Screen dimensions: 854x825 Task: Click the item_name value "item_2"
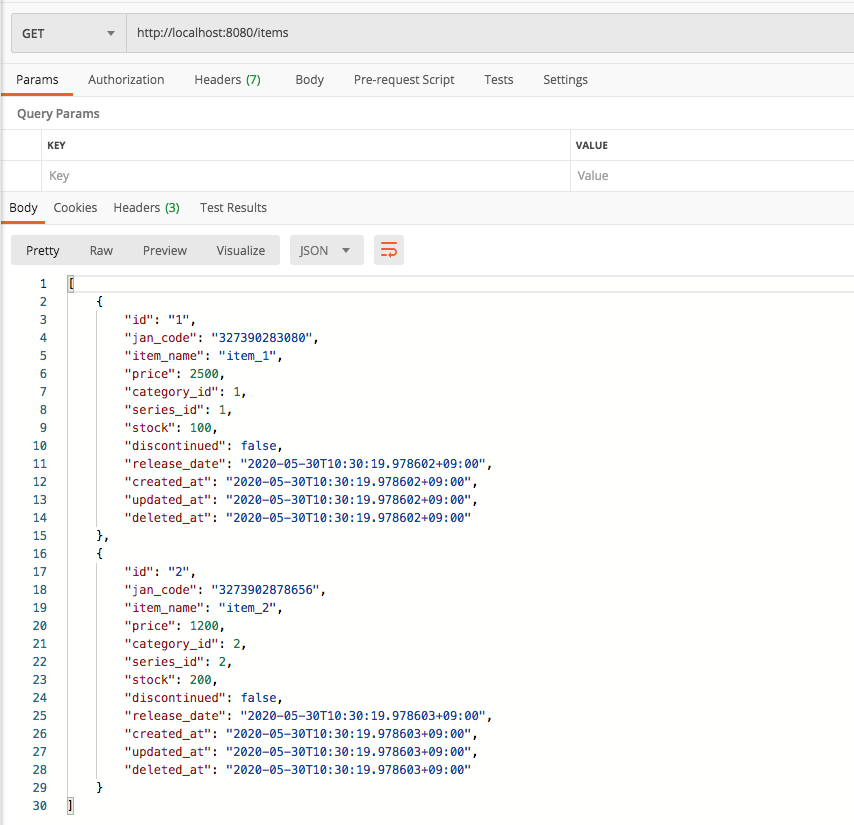[x=247, y=607]
